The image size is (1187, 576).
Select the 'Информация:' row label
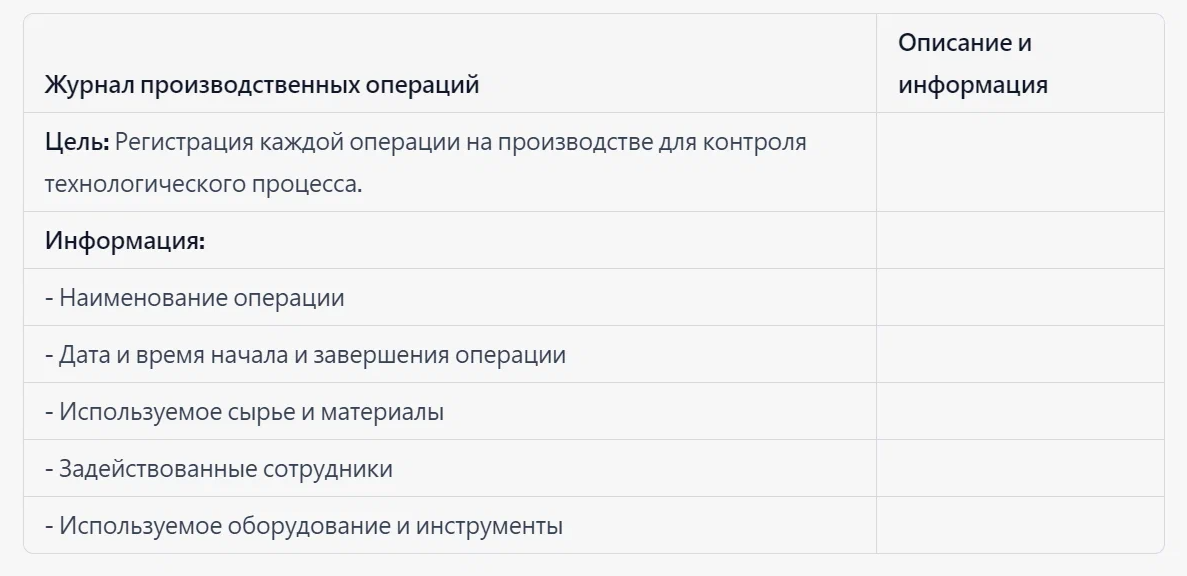point(125,241)
